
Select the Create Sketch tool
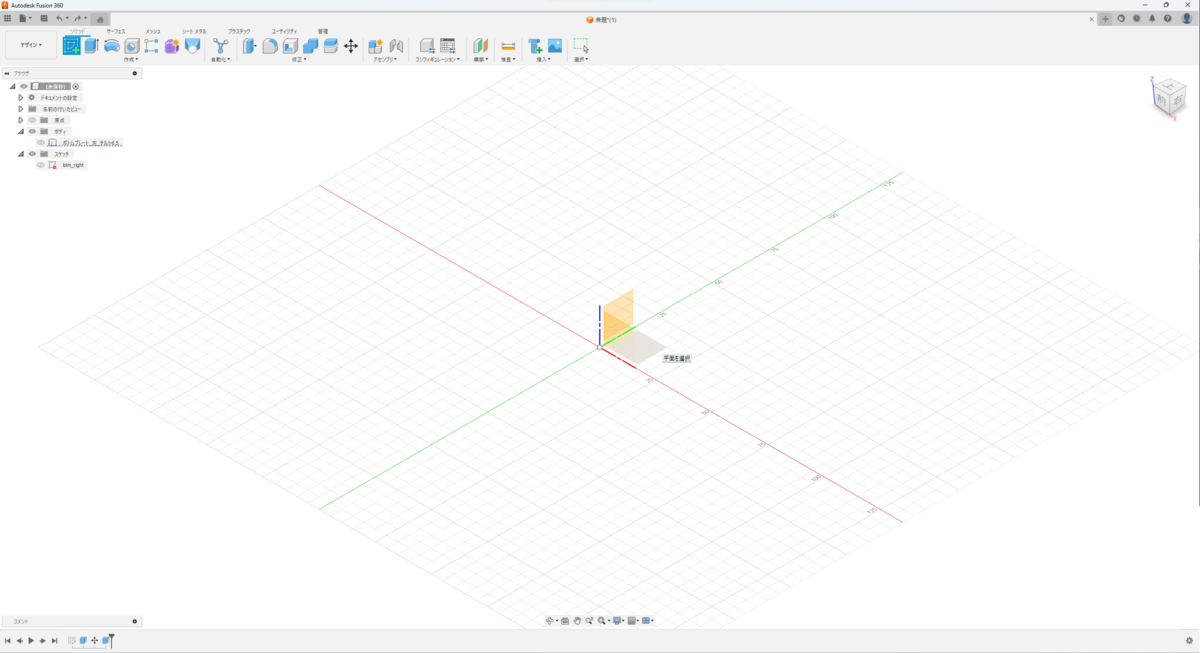coord(72,46)
